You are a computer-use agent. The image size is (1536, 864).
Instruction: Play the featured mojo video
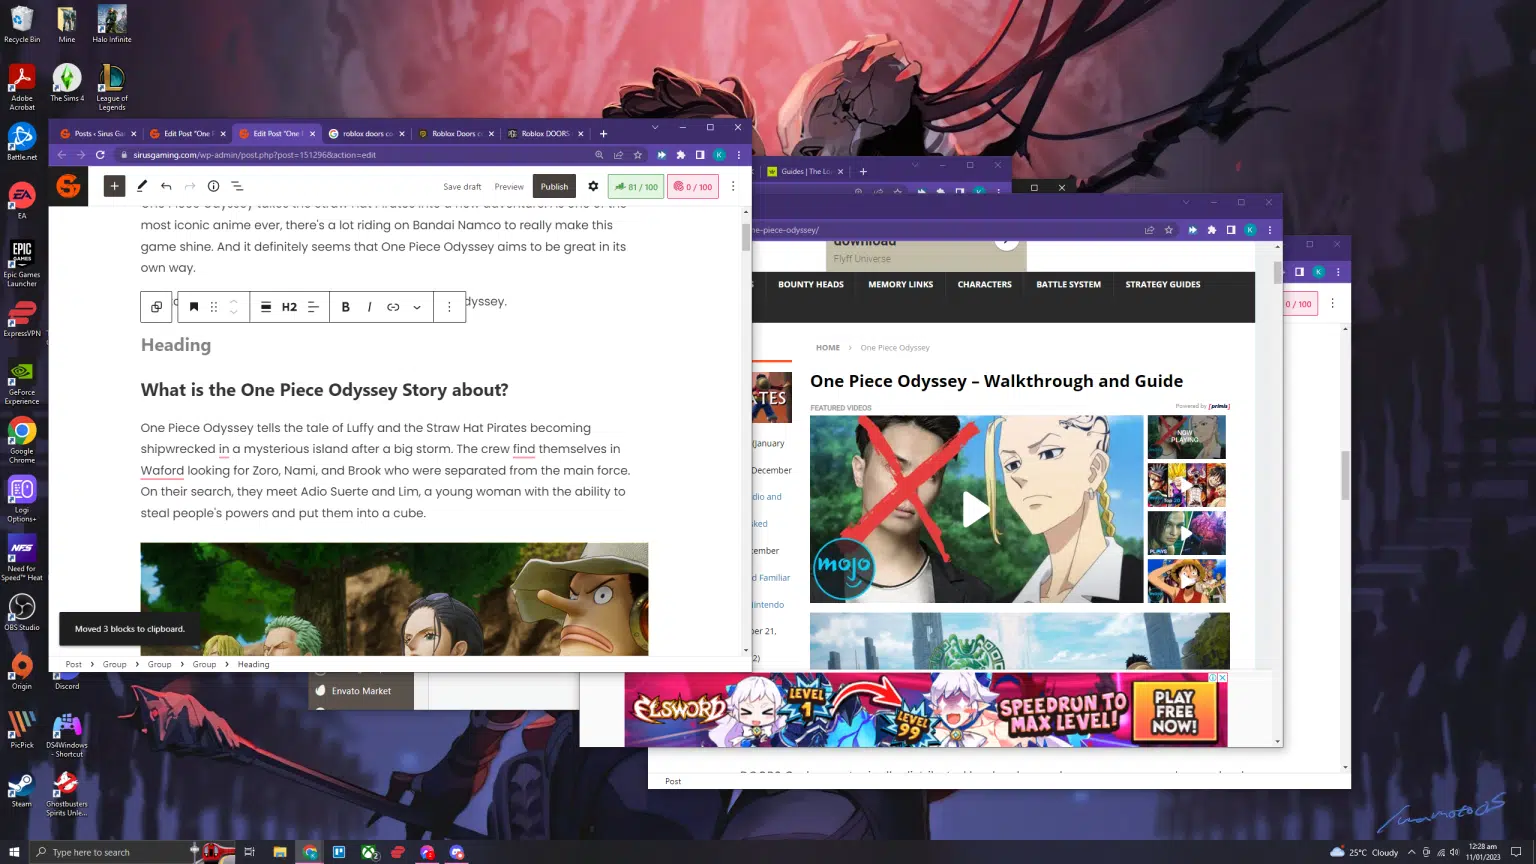tap(975, 509)
